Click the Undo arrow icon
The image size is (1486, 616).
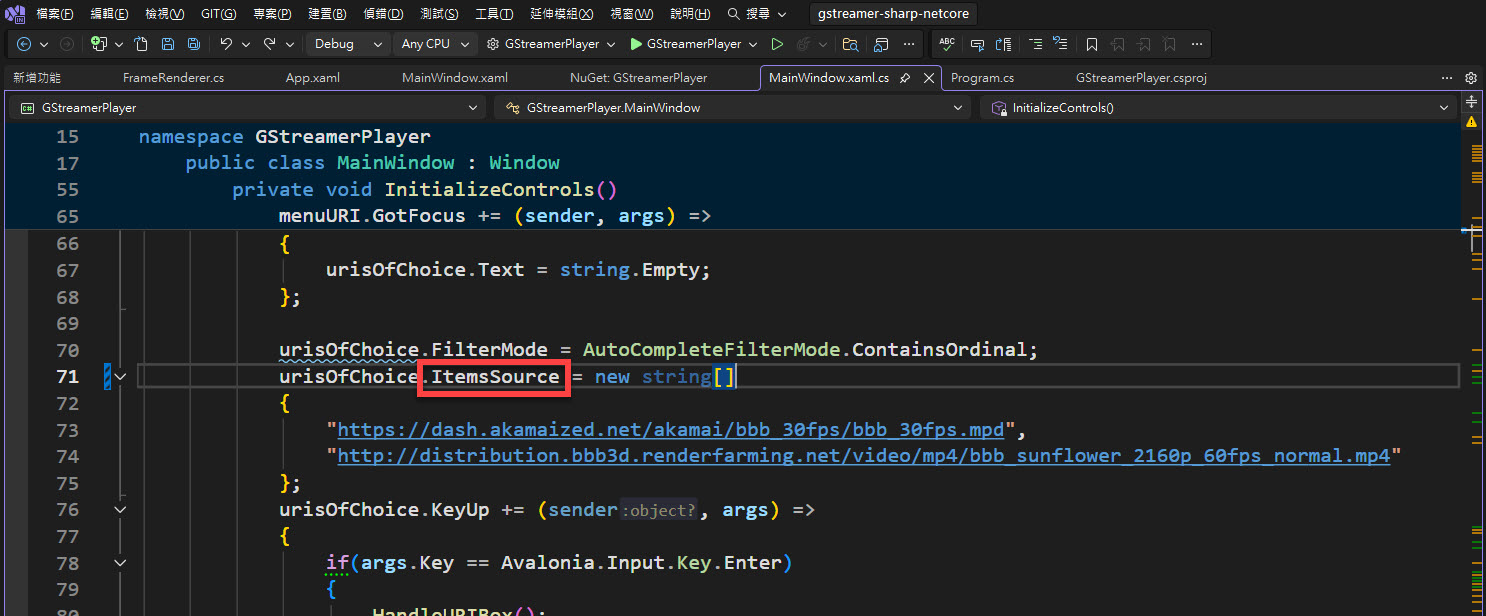pyautogui.click(x=226, y=44)
